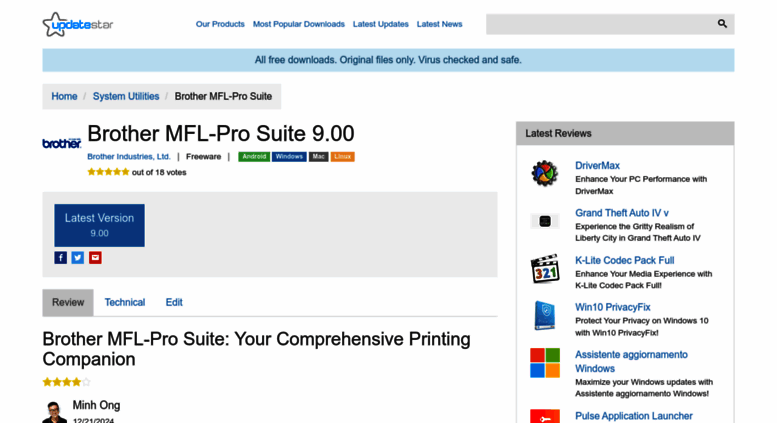The height and width of the screenshot is (423, 777).
Task: Click the search magnifier icon
Action: coord(722,24)
